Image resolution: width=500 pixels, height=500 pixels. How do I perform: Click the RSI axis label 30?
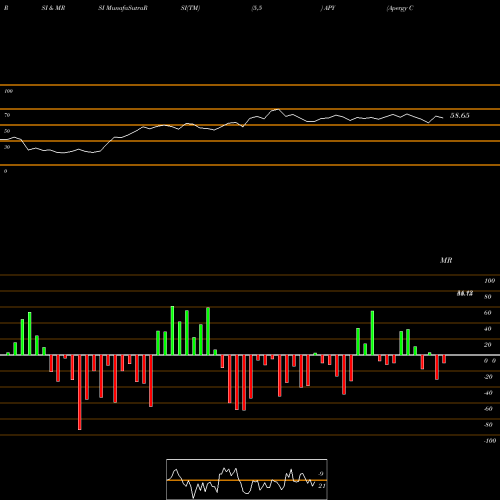(7, 147)
